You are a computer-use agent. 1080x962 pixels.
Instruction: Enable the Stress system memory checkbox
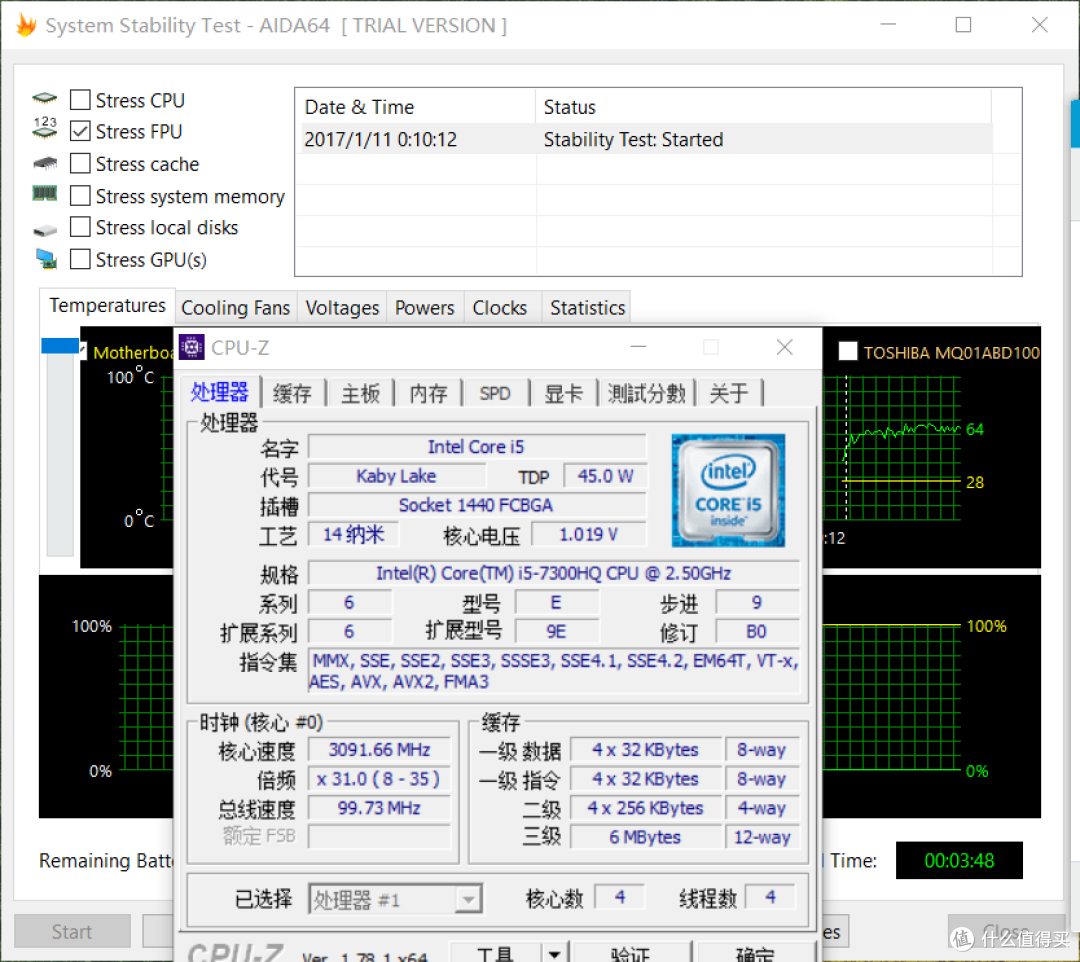click(x=80, y=196)
